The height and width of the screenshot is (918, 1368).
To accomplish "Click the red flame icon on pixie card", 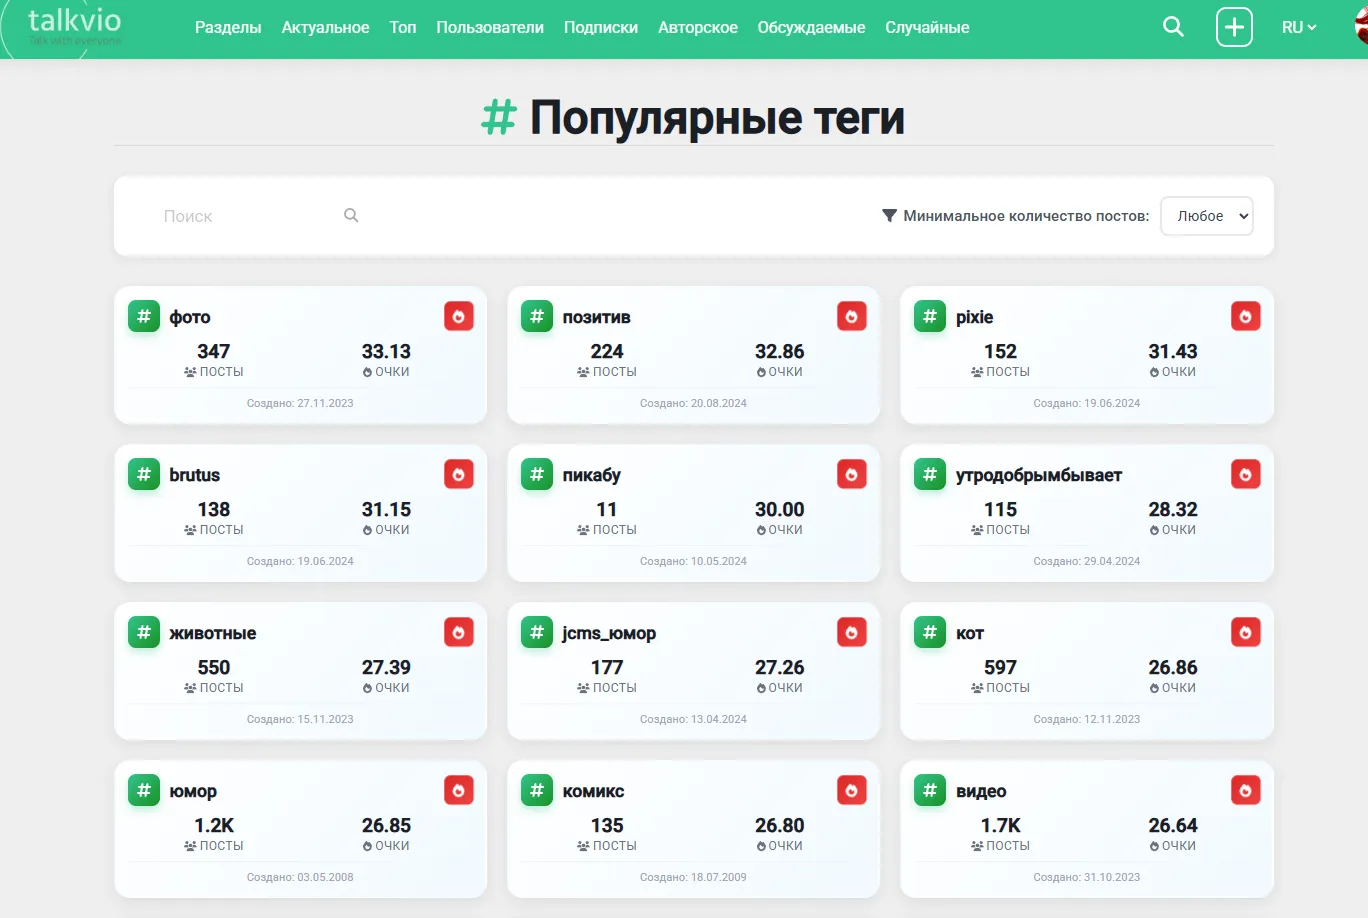I will (1245, 316).
